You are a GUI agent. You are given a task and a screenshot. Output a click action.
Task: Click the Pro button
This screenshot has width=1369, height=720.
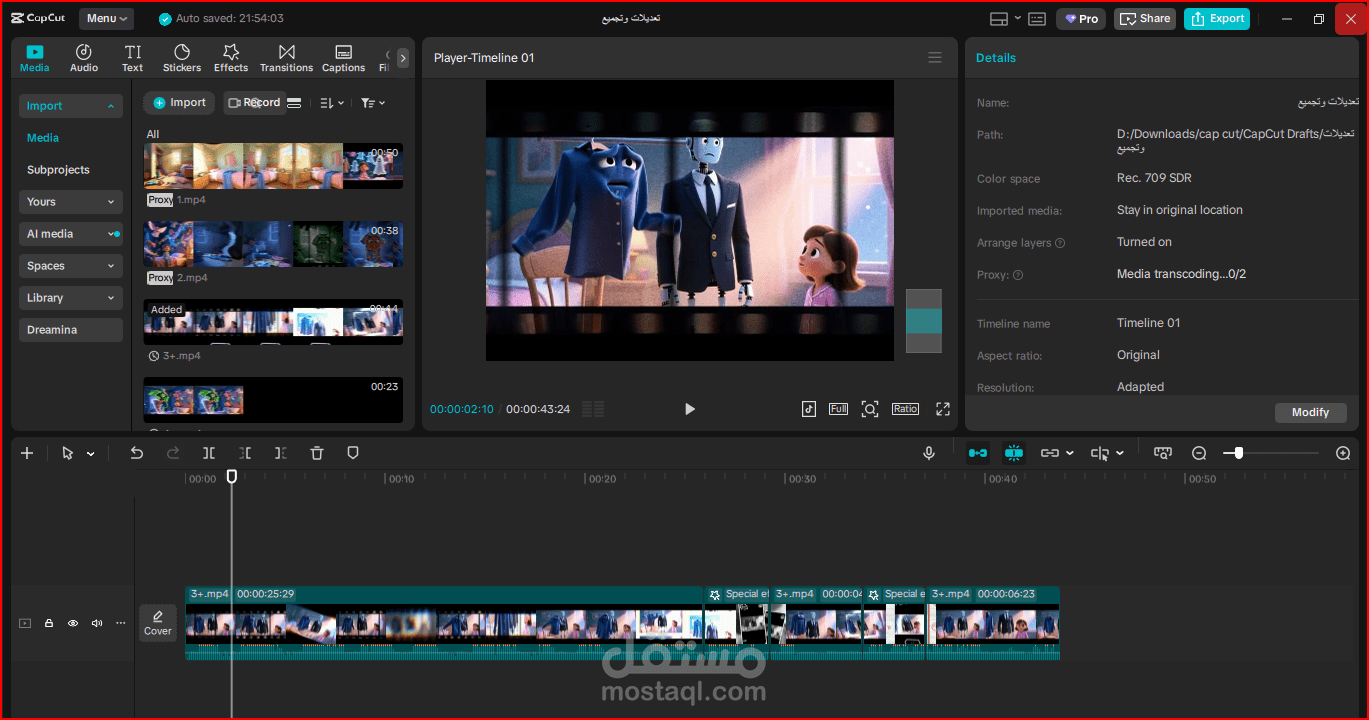pos(1082,18)
